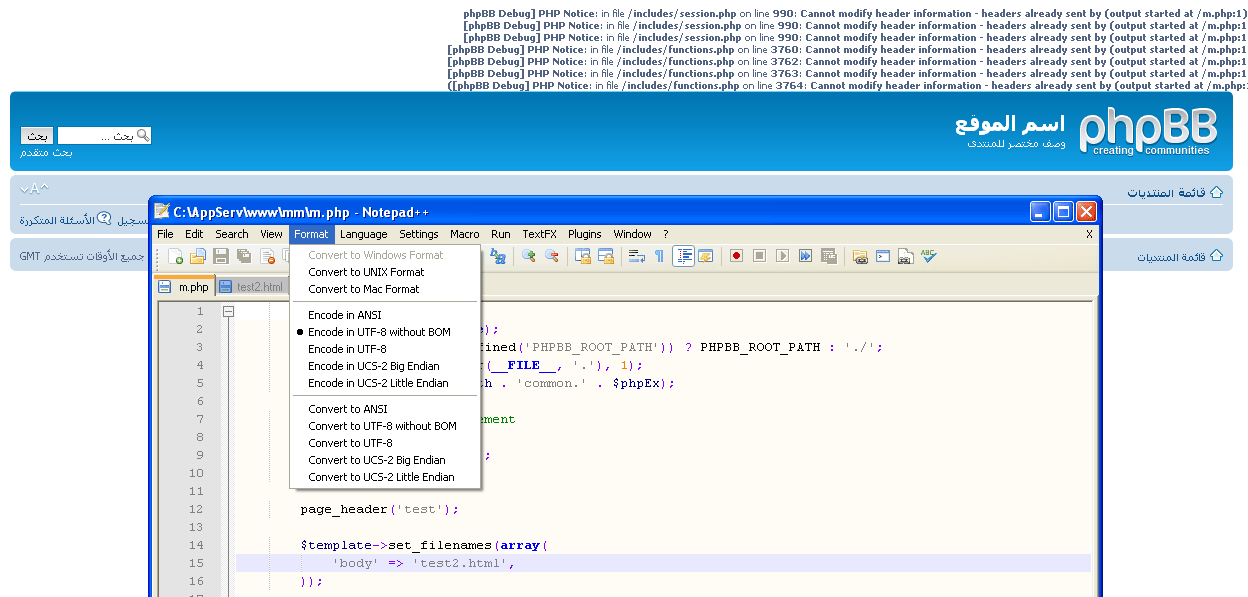Choose Convert to Mac Format
The image size is (1248, 597).
coord(364,289)
